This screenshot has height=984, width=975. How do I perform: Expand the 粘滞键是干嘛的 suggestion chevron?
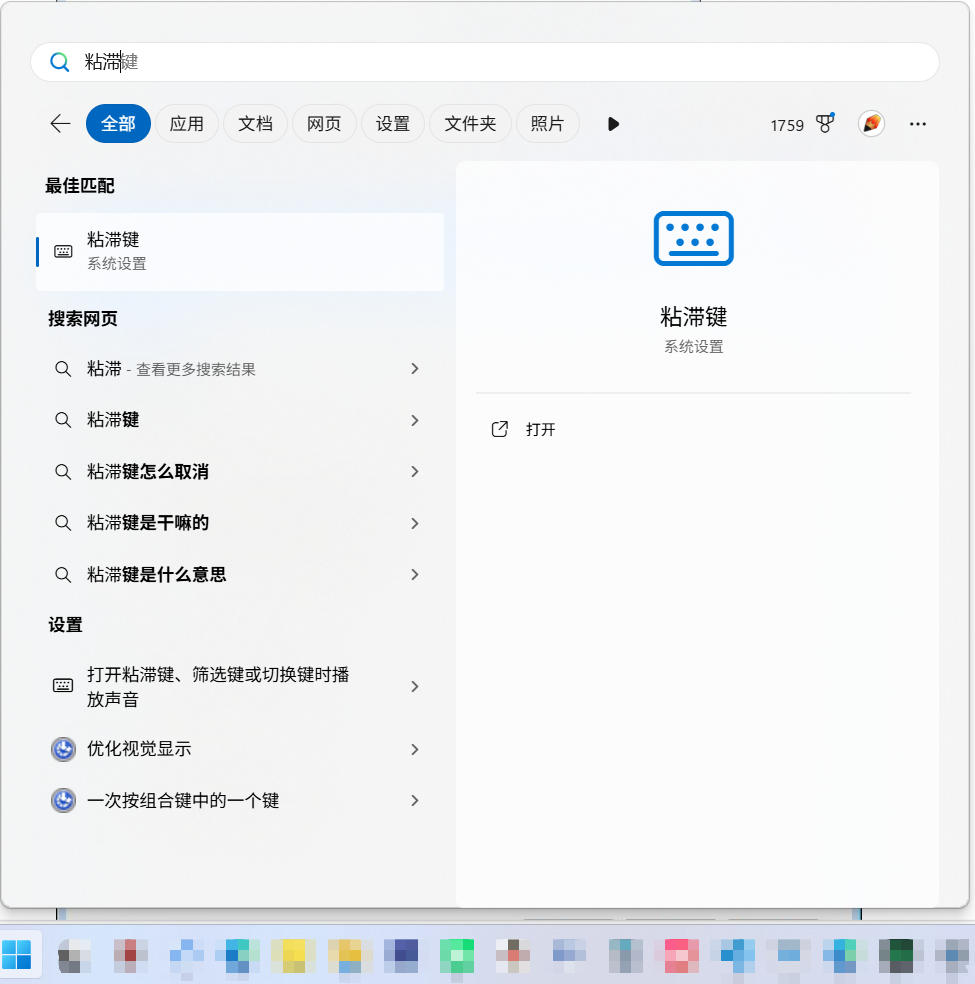coord(415,523)
